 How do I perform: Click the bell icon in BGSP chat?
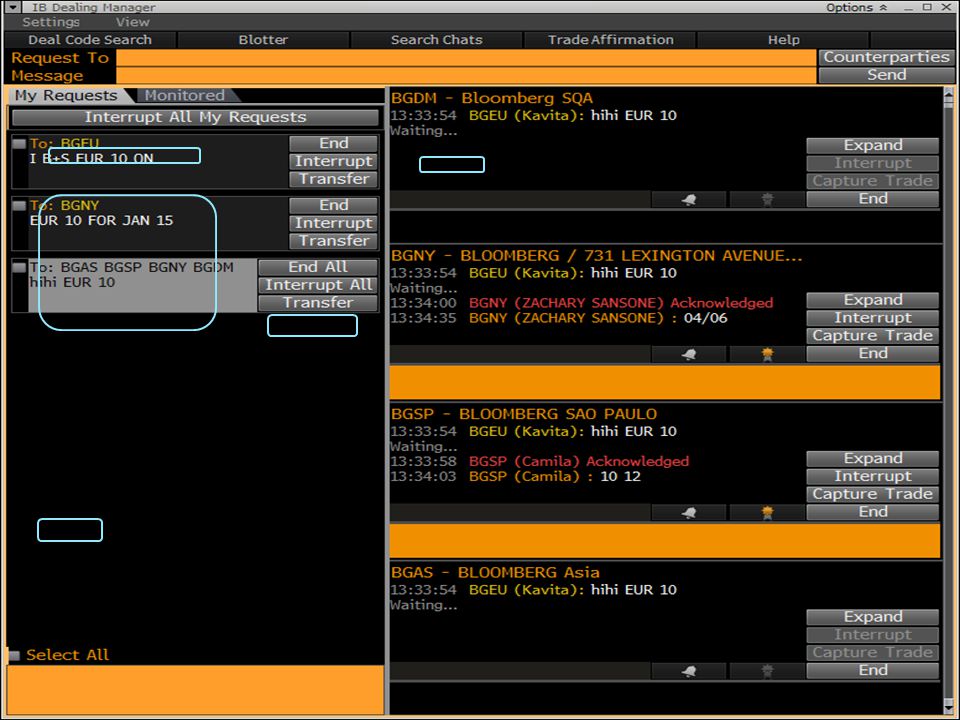tap(689, 512)
